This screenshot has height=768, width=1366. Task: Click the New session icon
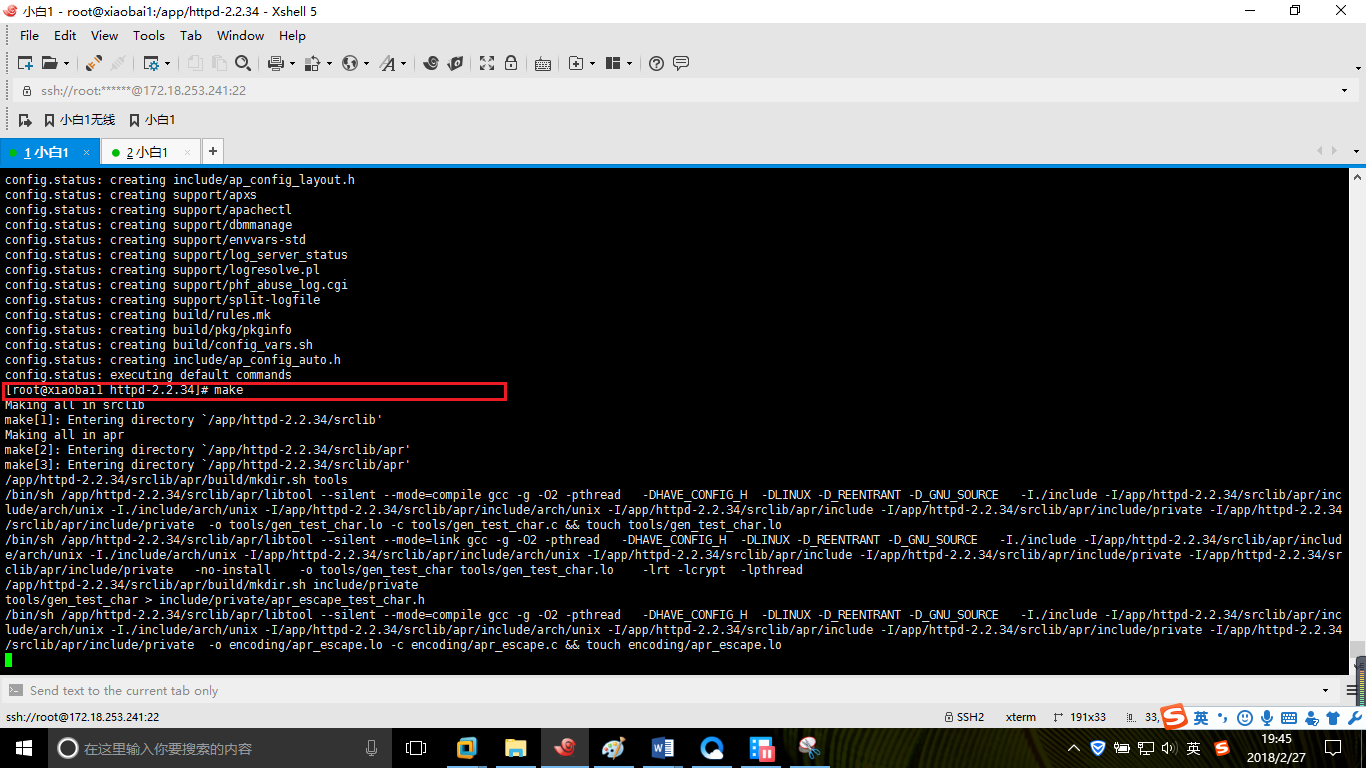tap(26, 63)
